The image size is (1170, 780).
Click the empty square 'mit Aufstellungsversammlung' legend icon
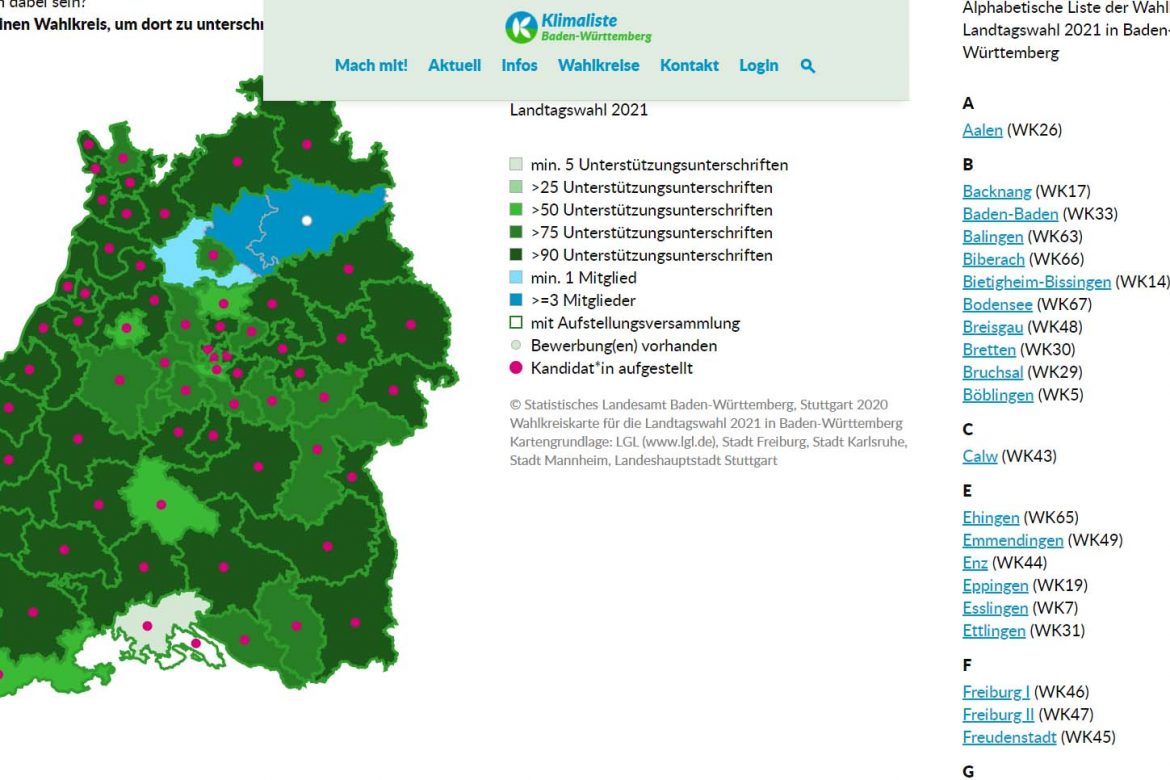pos(516,323)
